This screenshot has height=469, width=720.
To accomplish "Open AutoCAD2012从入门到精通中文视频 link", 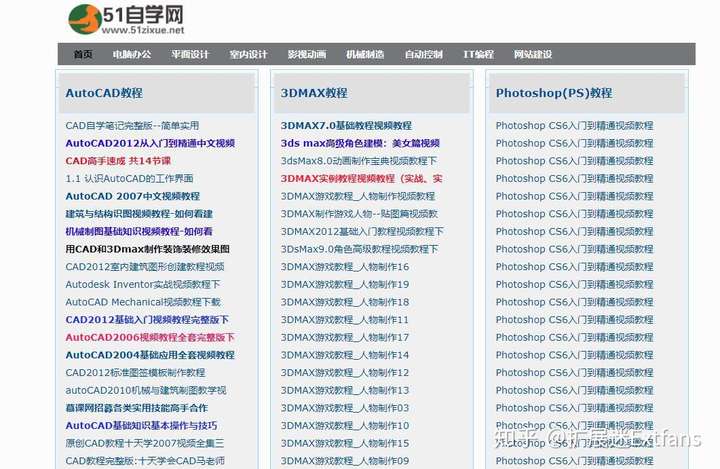I will [x=150, y=143].
